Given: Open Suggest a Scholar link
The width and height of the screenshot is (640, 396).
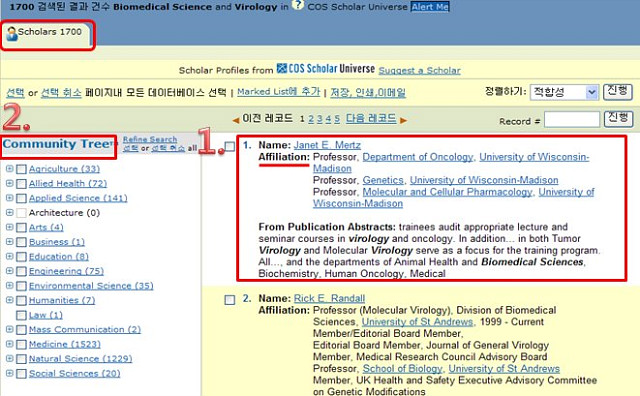Looking at the screenshot, I should pos(420,70).
